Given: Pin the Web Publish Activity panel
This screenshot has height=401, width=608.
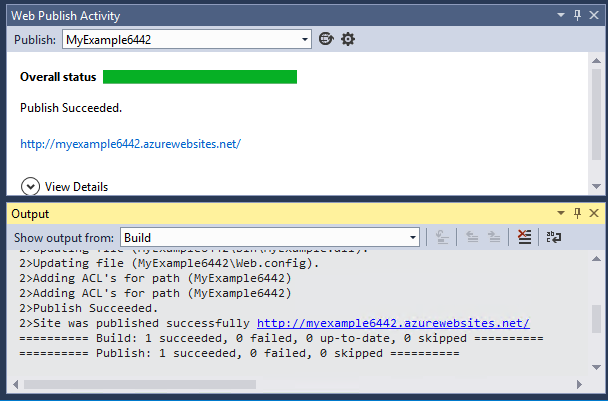Looking at the screenshot, I should pos(577,15).
